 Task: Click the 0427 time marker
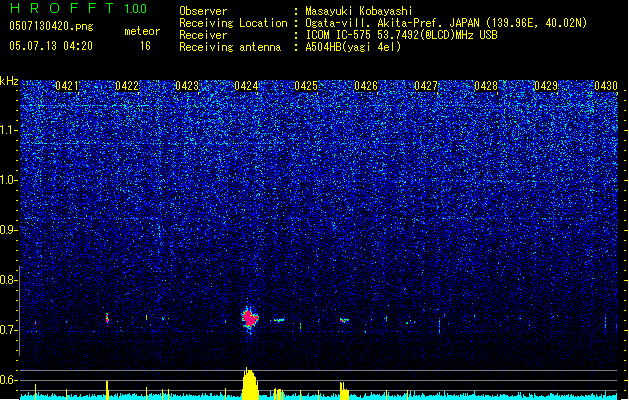tap(426, 86)
